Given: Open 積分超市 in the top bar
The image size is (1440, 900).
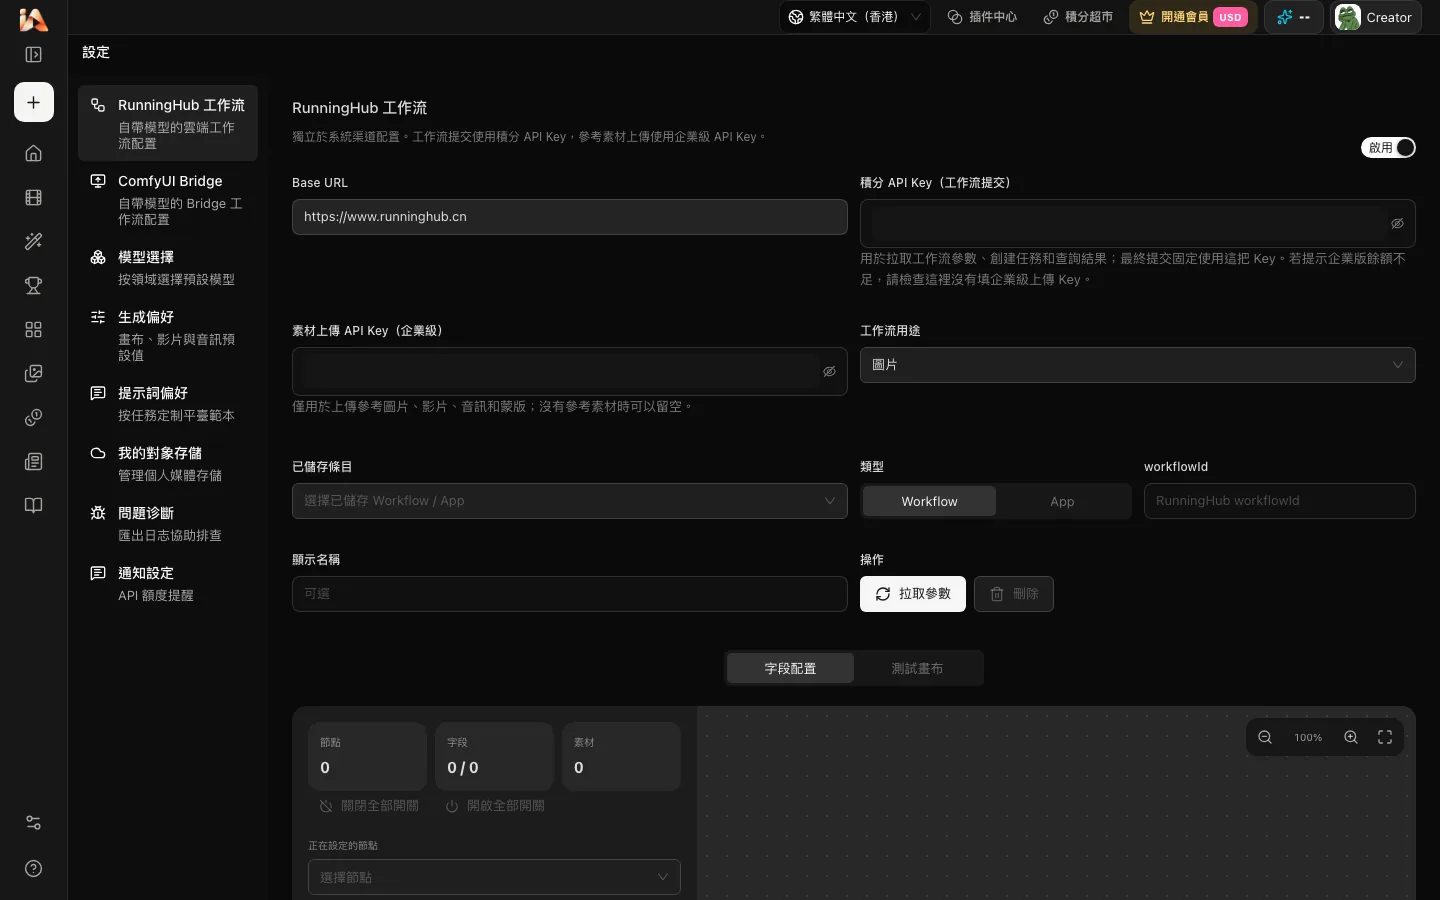Looking at the screenshot, I should [1078, 17].
